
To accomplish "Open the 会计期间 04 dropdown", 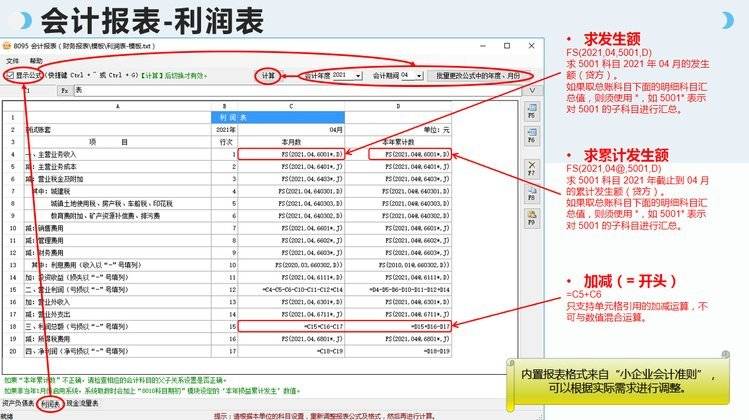I will tap(418, 75).
